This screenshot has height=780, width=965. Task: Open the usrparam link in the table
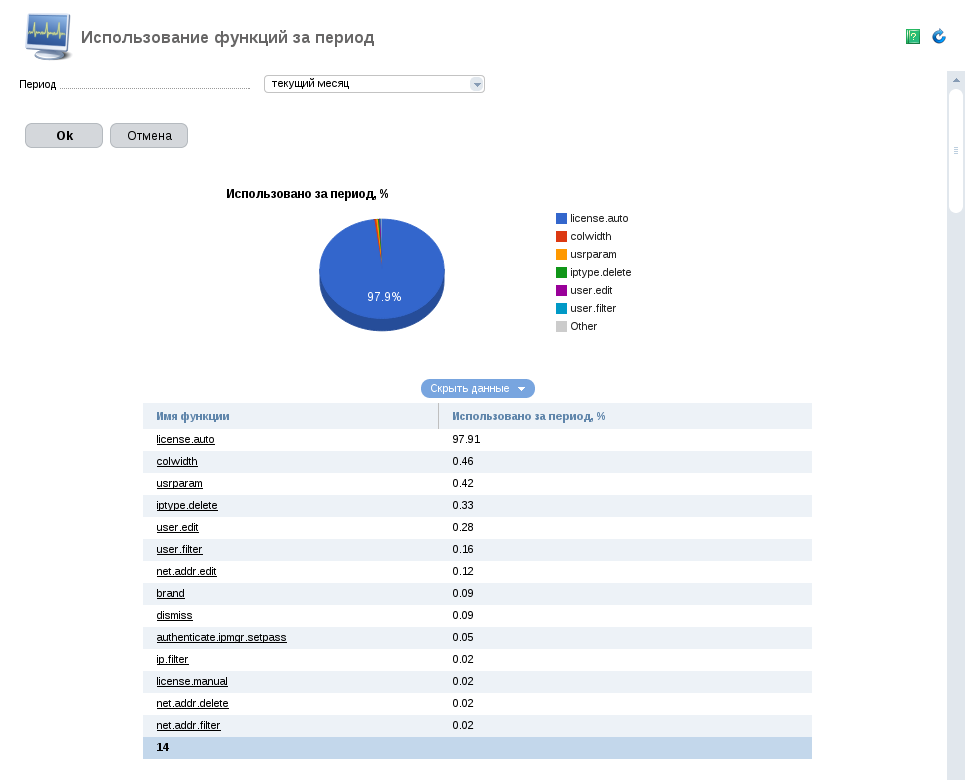[x=179, y=484]
